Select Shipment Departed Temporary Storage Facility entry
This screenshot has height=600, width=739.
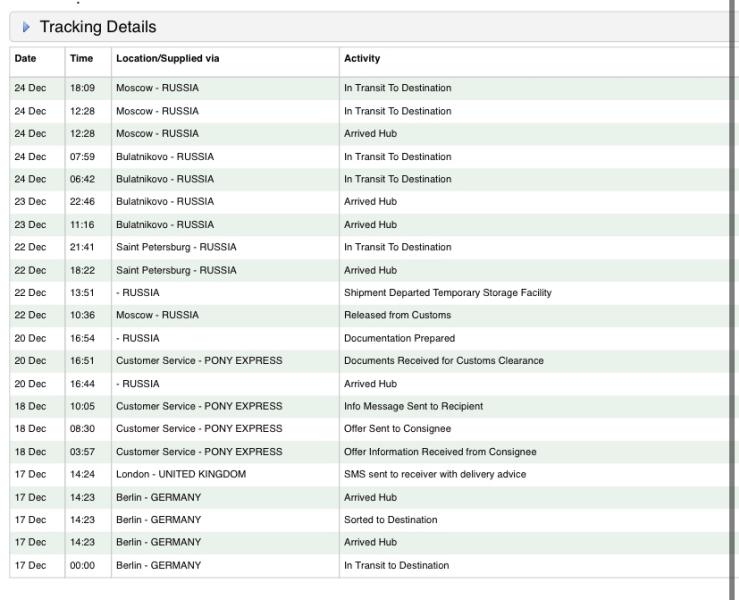pyautogui.click(x=446, y=292)
